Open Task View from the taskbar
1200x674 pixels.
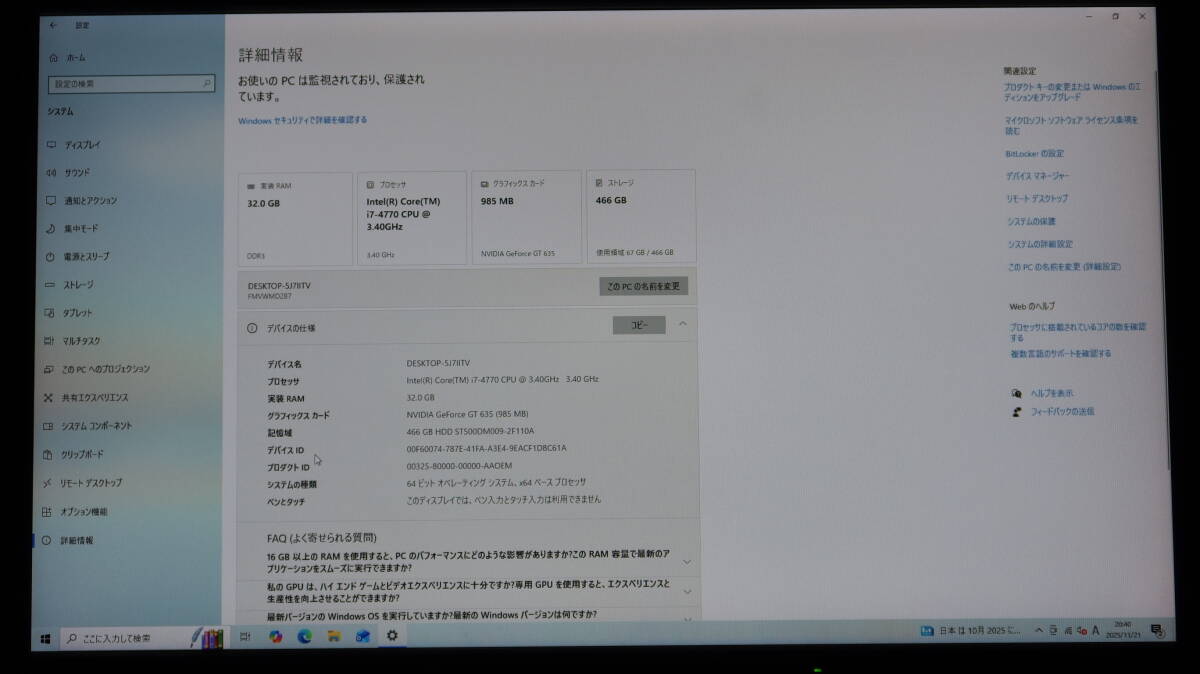click(x=246, y=636)
